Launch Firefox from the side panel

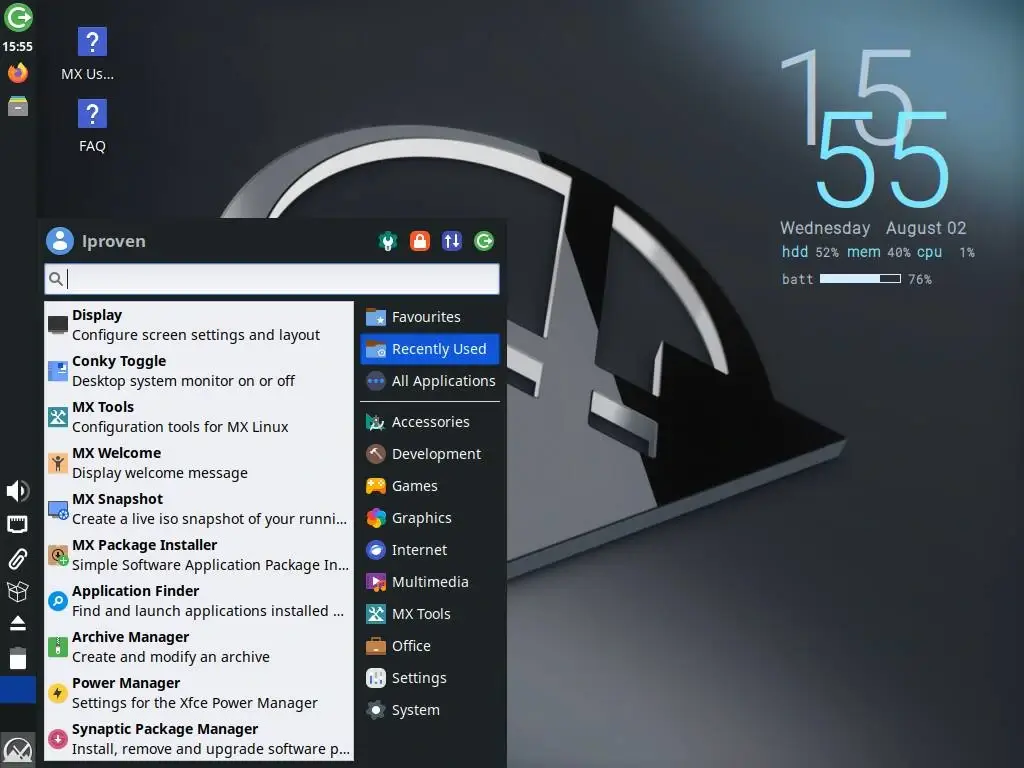coord(18,72)
